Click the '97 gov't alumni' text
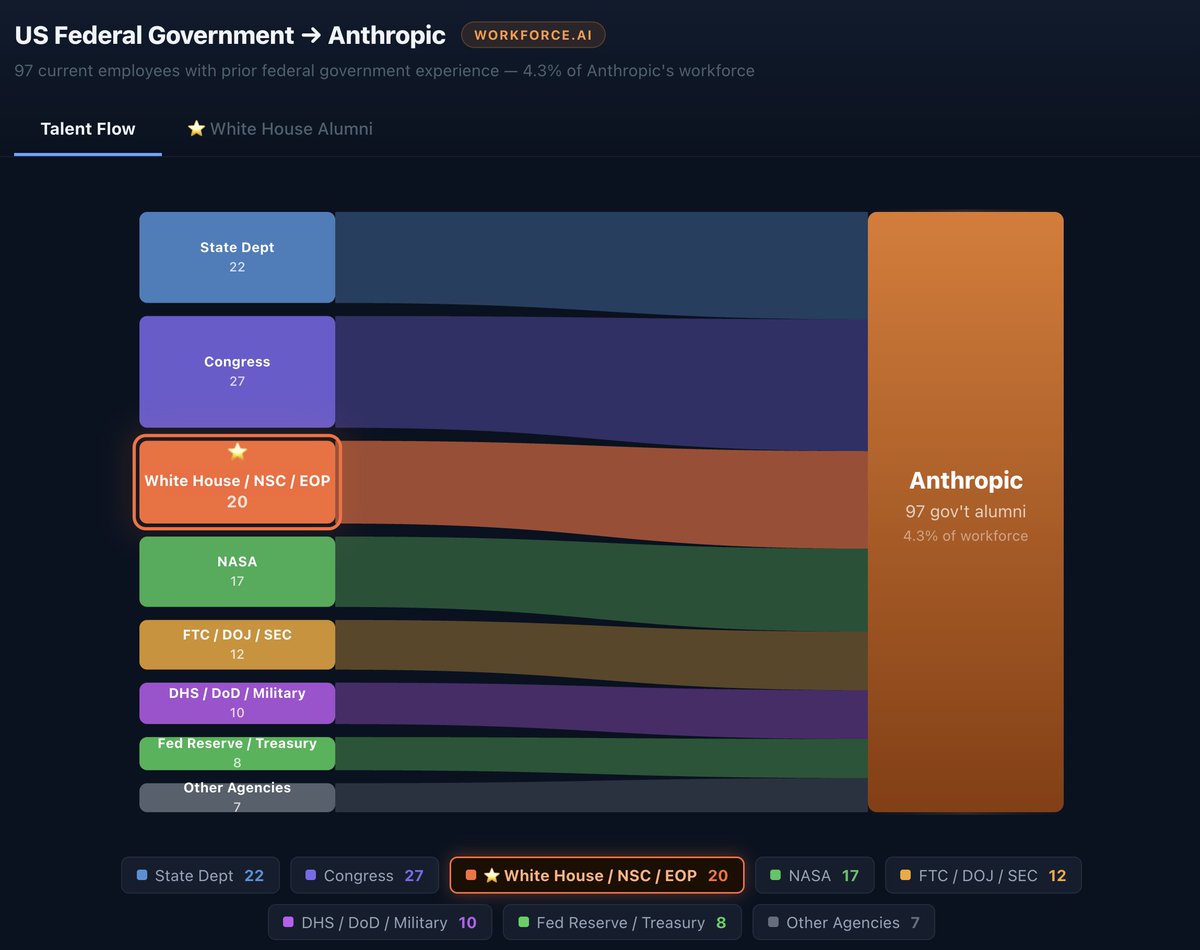This screenshot has width=1200, height=950. click(965, 512)
